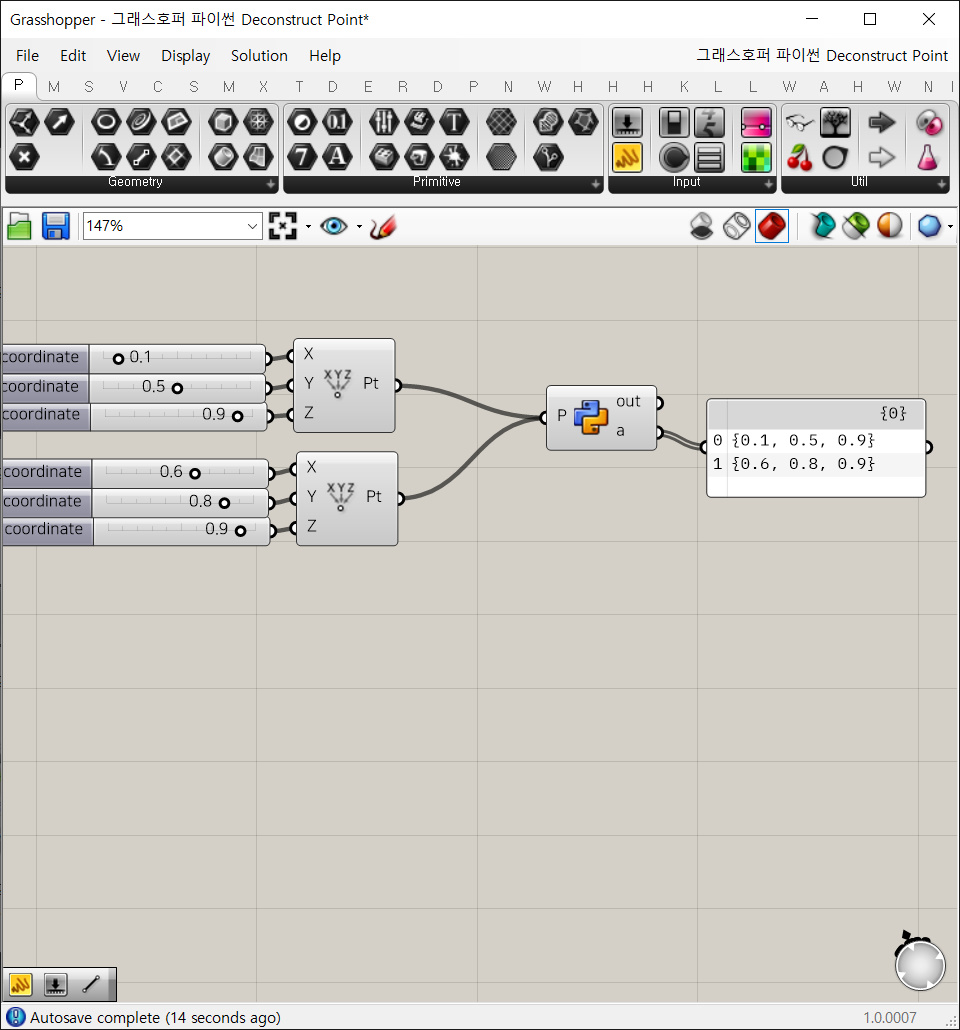
Task: Open the green document preview settings icon
Action: [856, 226]
